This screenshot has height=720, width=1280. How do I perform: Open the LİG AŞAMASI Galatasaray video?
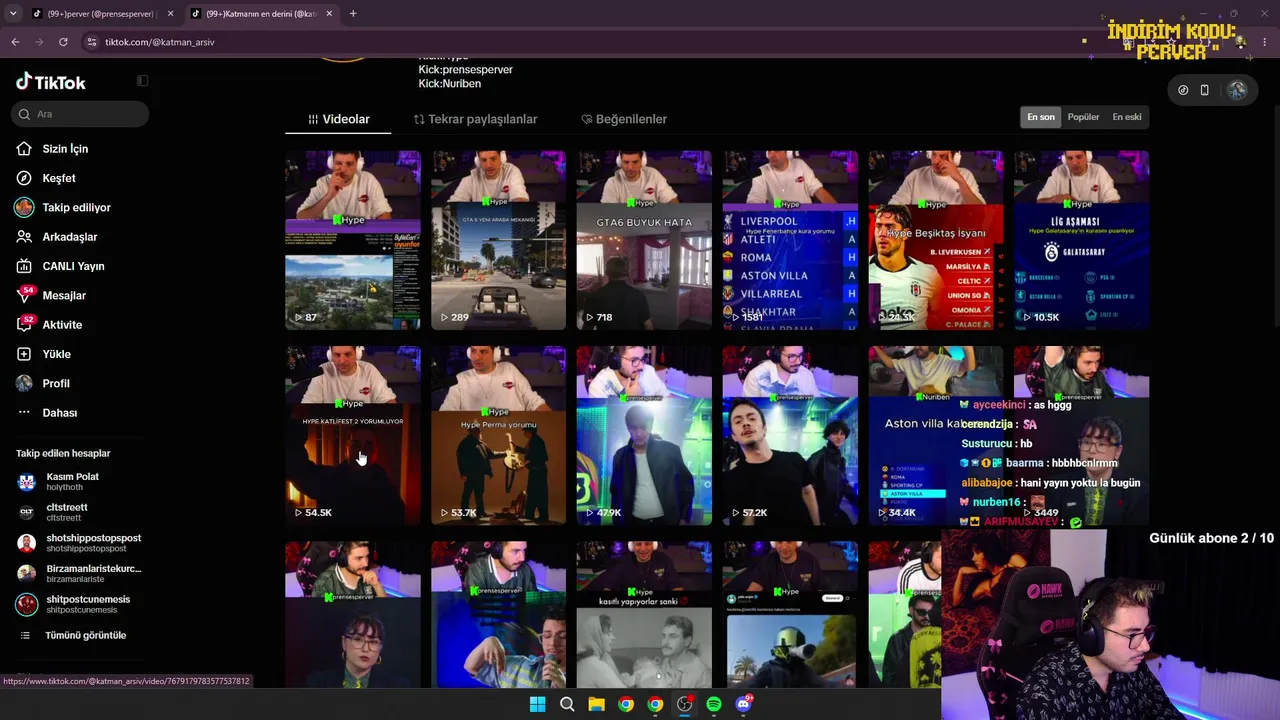[x=1081, y=240]
